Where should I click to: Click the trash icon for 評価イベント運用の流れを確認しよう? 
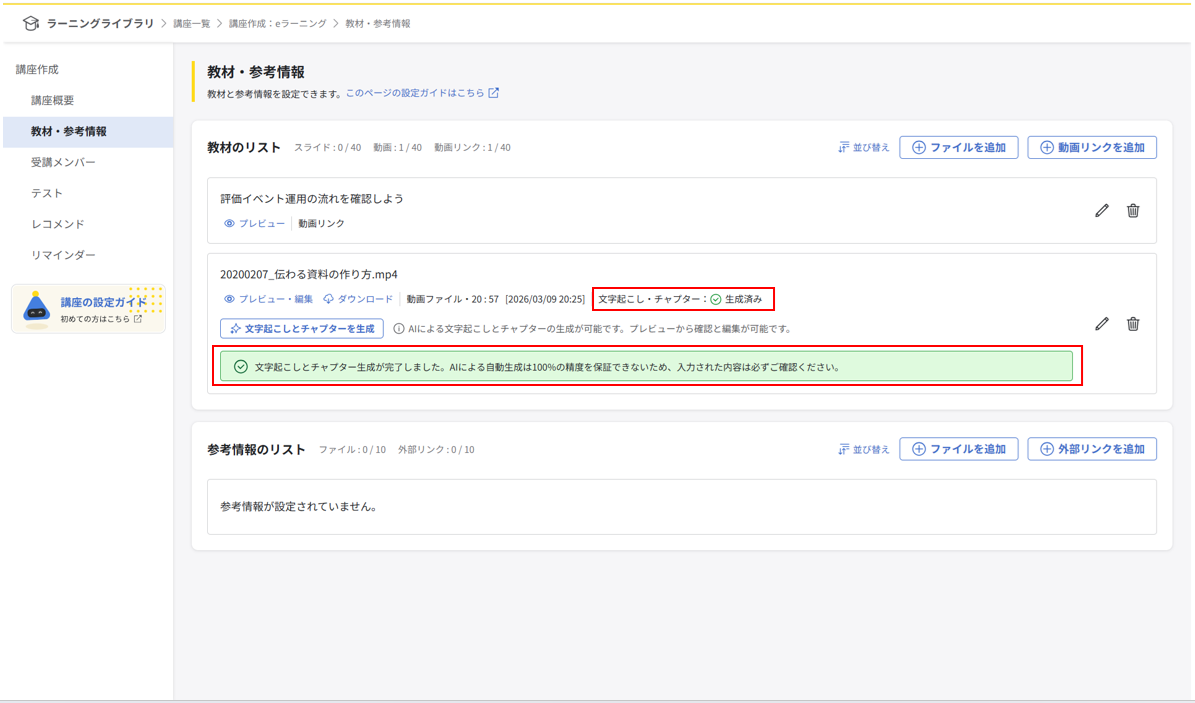click(x=1133, y=211)
